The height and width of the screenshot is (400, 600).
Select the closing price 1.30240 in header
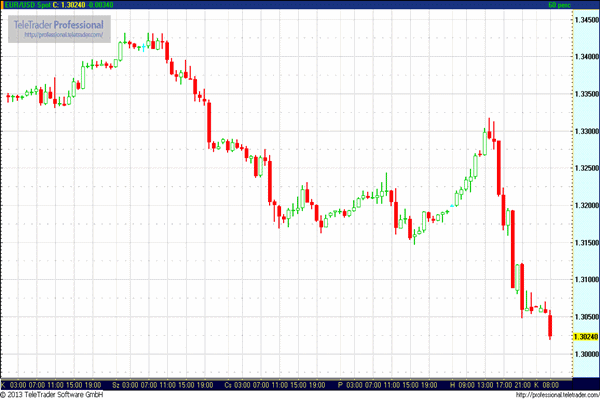coord(68,5)
